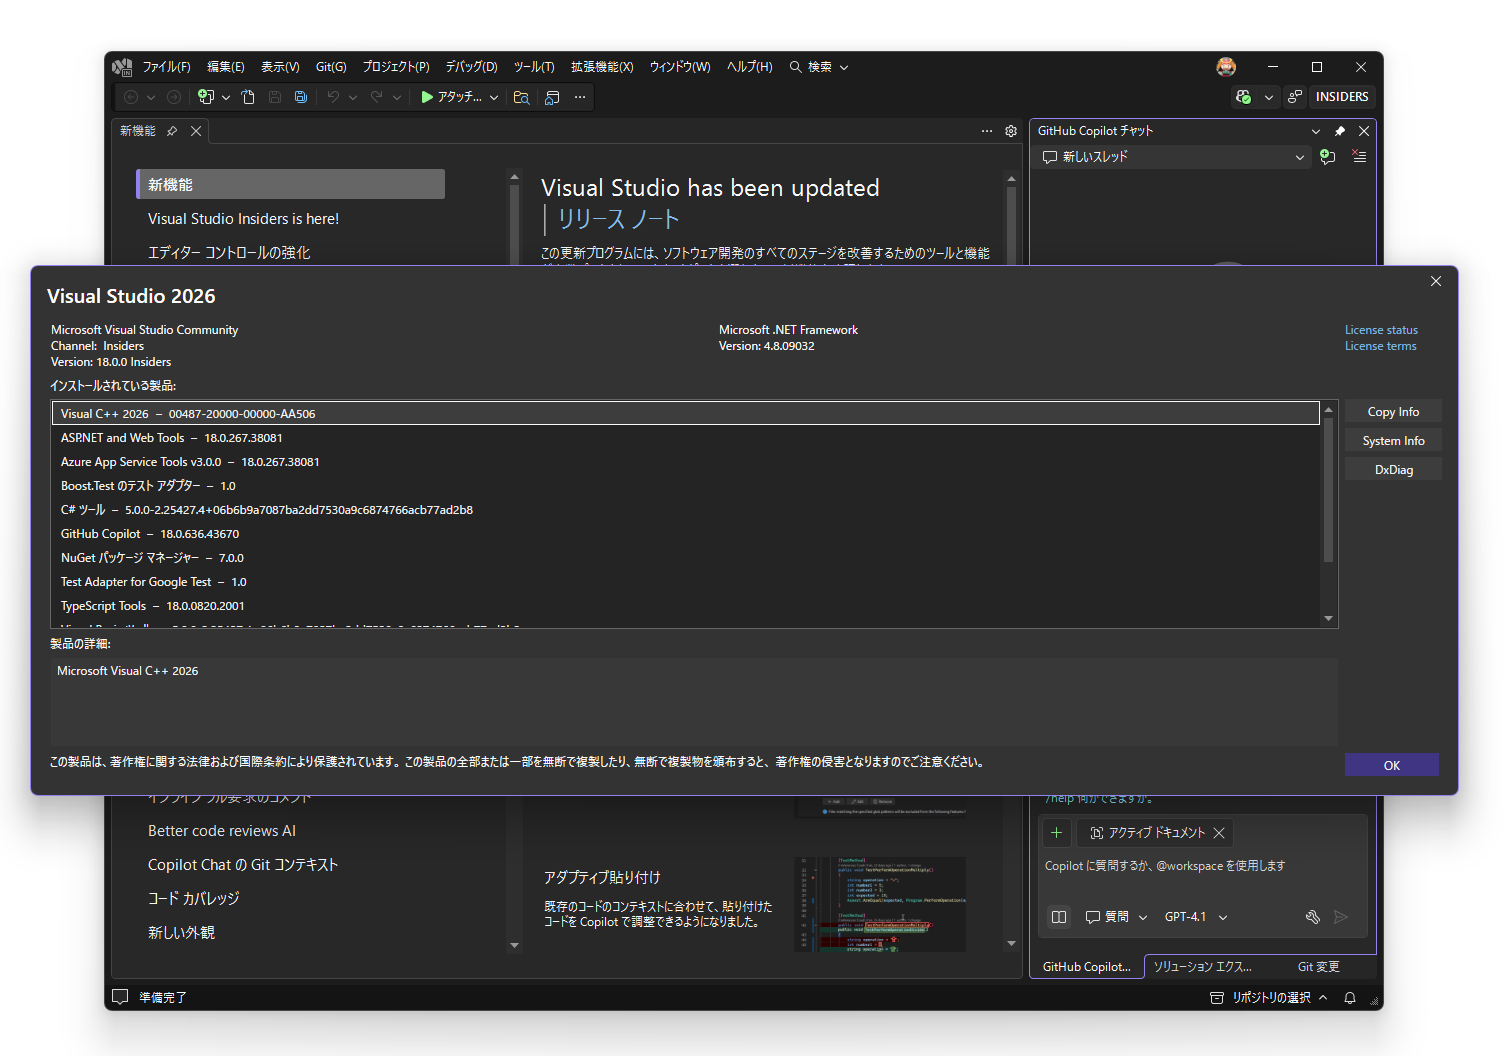Clear the chat history with the strikethrough list icon
Image resolution: width=1504 pixels, height=1056 pixels.
(1358, 157)
